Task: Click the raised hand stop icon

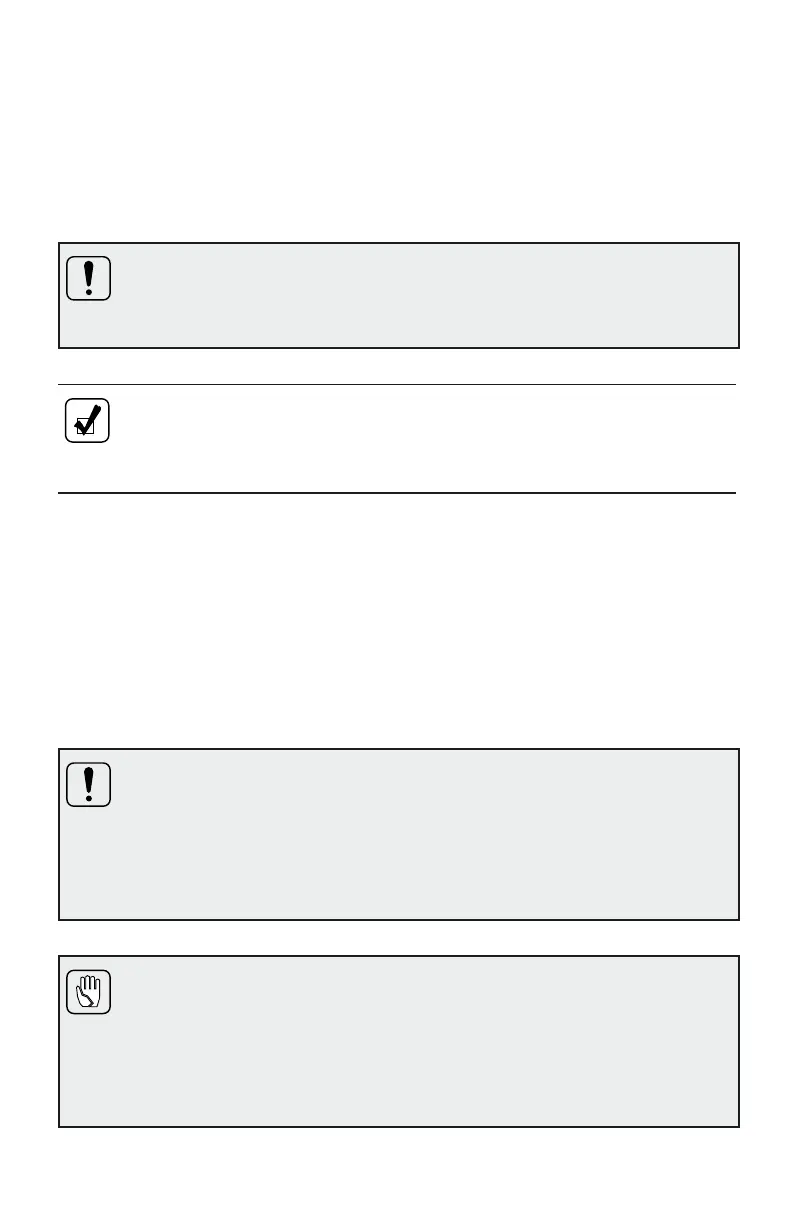Action: pyautogui.click(x=88, y=991)
